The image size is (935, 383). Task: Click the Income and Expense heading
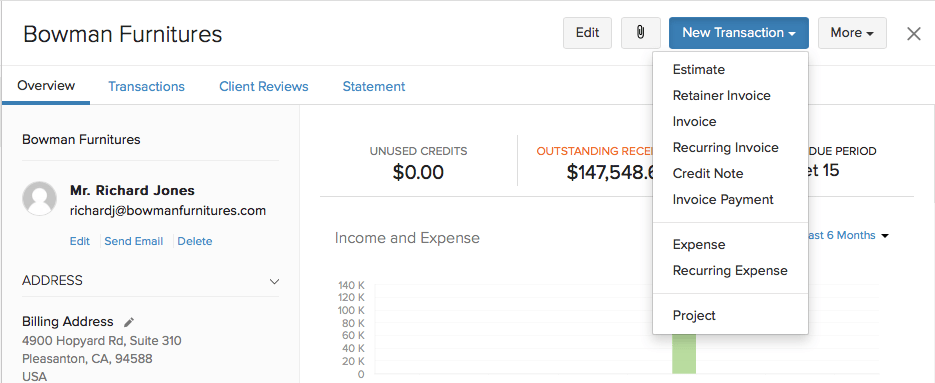tap(407, 238)
